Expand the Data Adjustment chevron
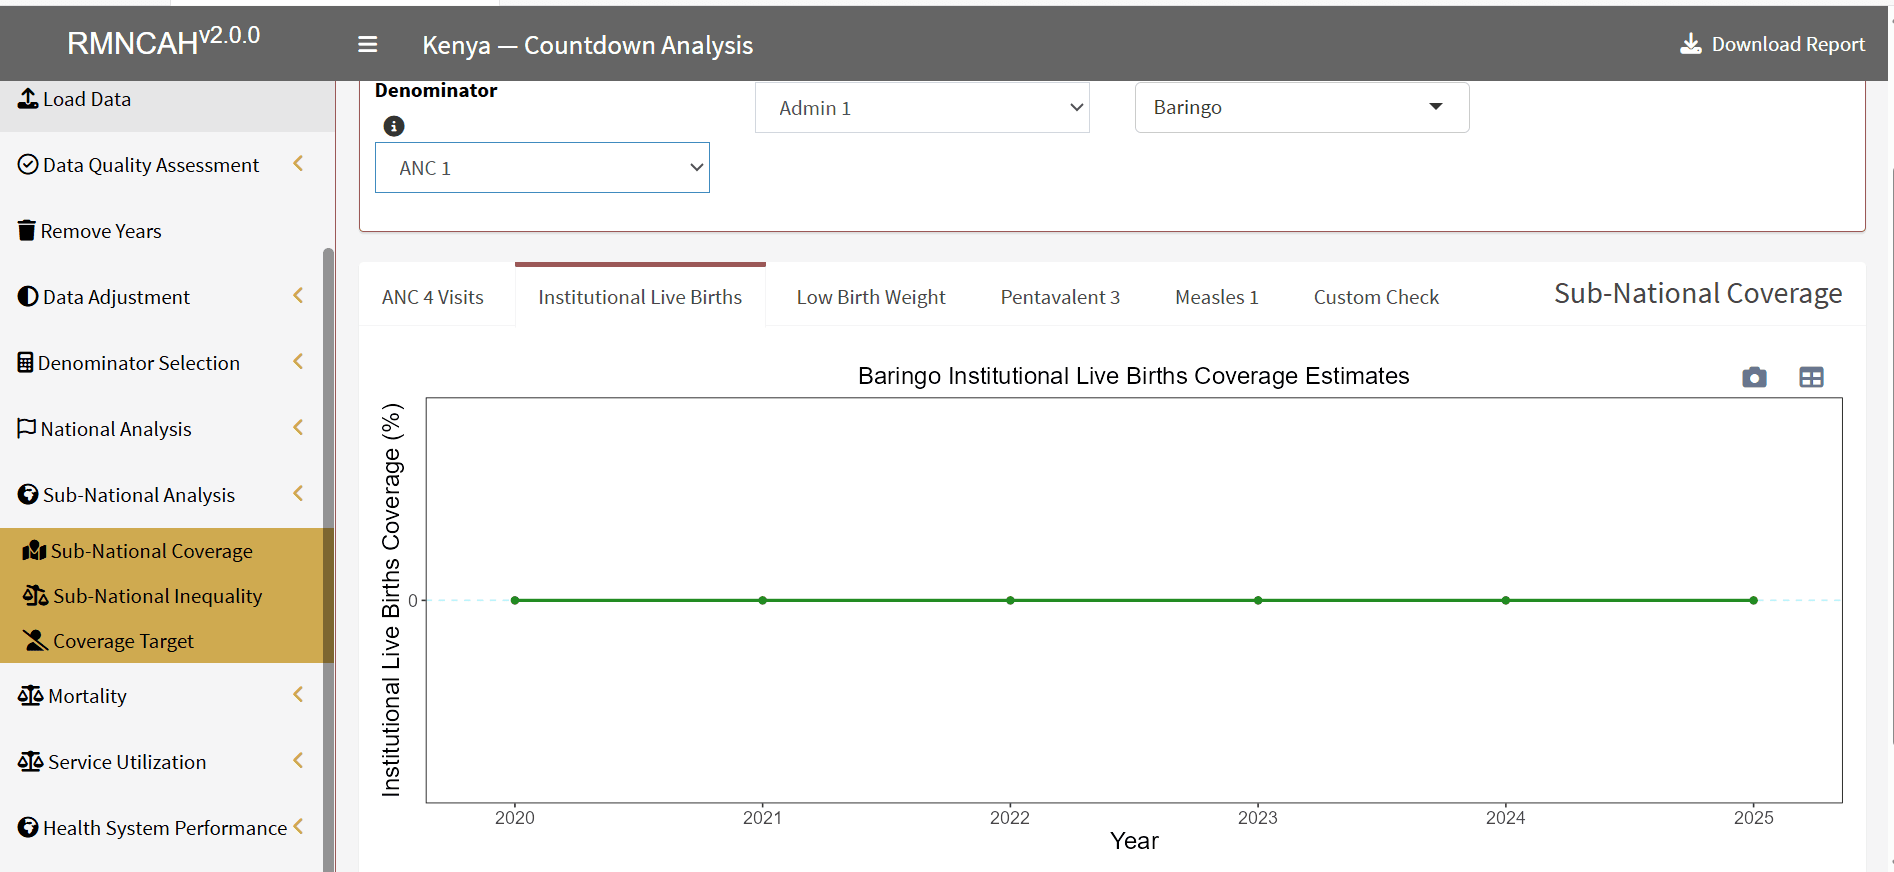 click(298, 296)
